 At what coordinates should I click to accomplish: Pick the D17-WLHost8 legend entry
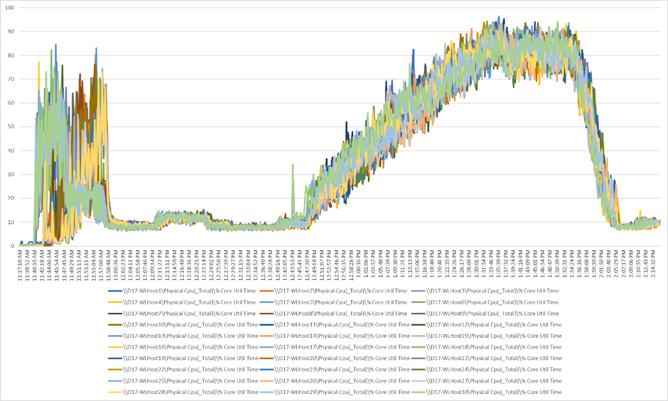coord(333,314)
